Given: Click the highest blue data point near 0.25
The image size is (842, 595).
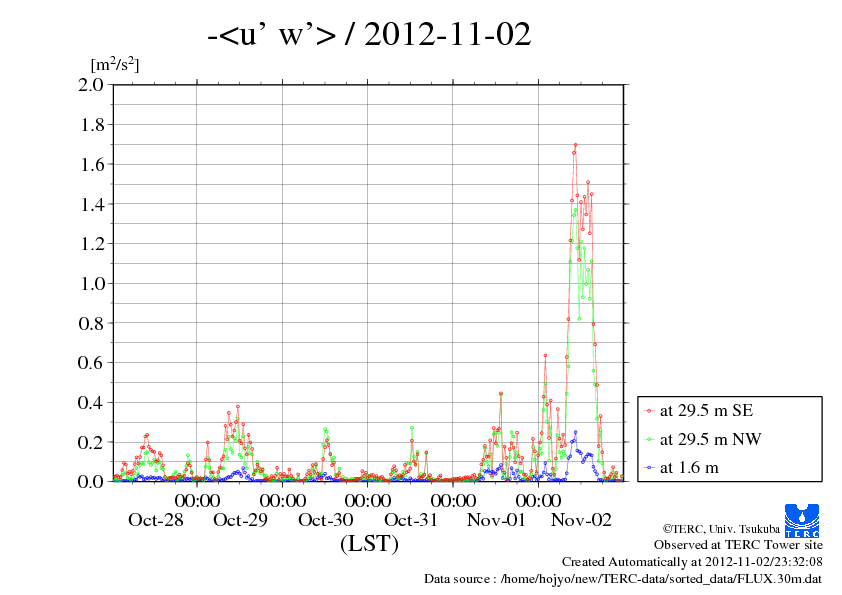Looking at the screenshot, I should coord(576,432).
